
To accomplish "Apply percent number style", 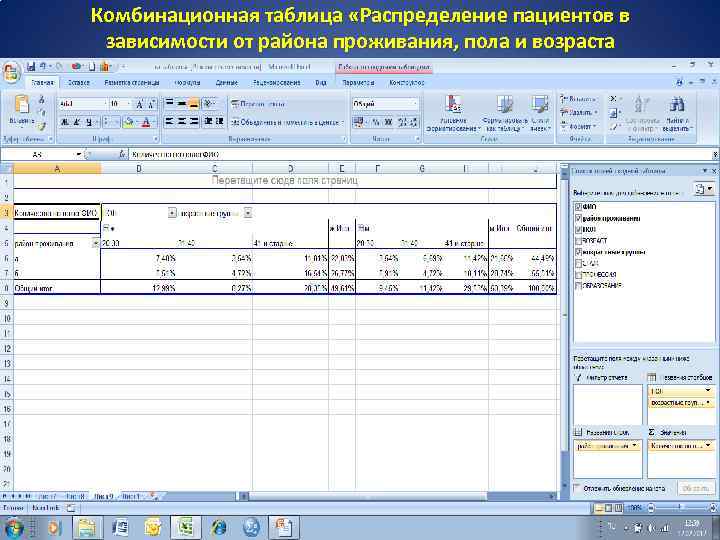I will coord(376,122).
